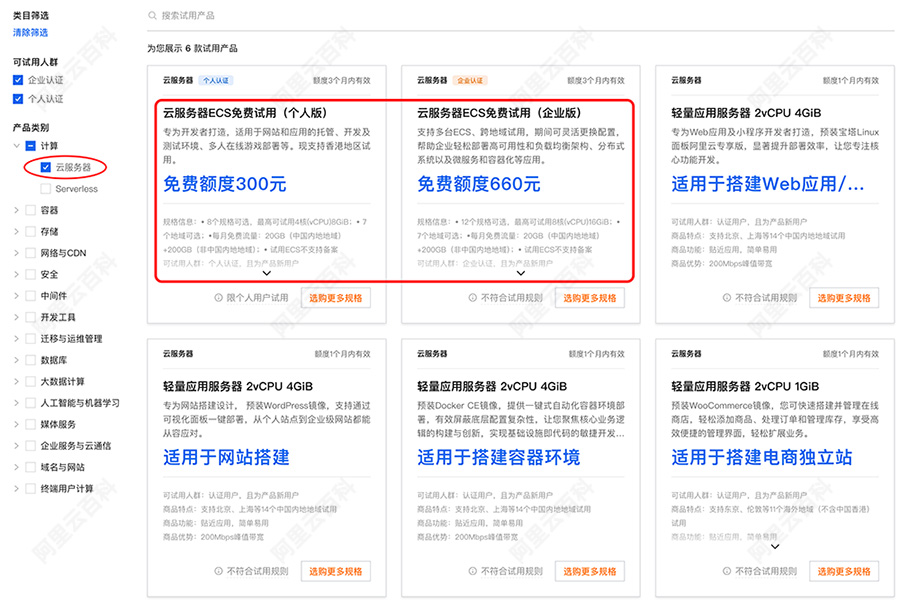Collapse the 计算 category chevron

click(17, 146)
